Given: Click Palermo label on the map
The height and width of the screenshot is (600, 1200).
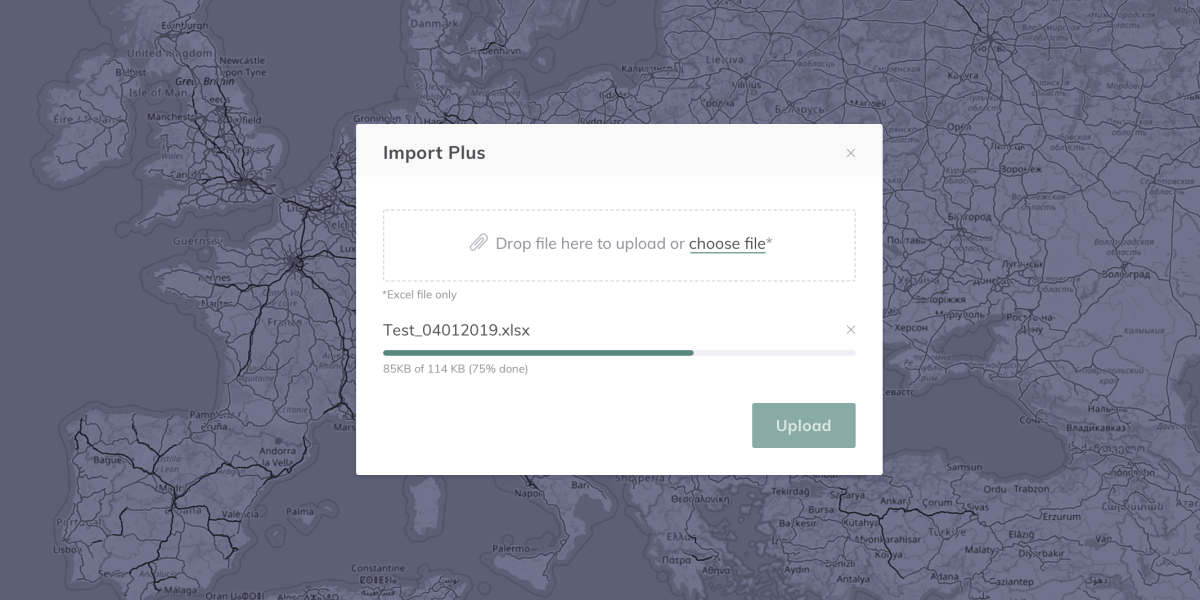Looking at the screenshot, I should click(510, 548).
